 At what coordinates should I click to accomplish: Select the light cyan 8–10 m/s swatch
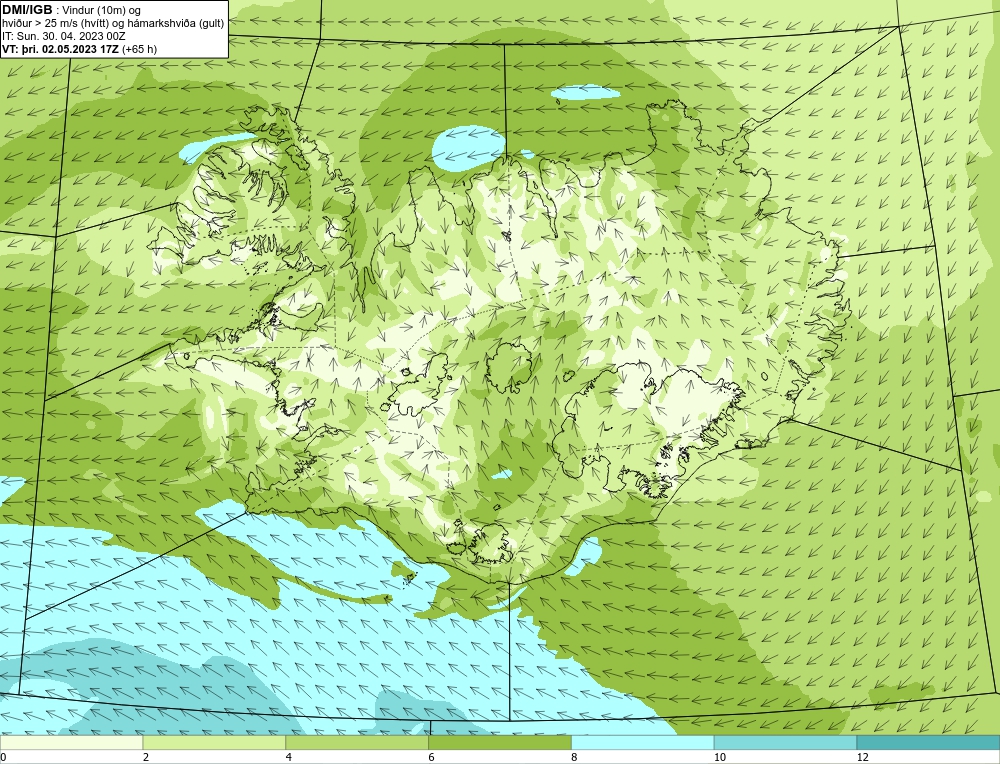click(x=643, y=742)
